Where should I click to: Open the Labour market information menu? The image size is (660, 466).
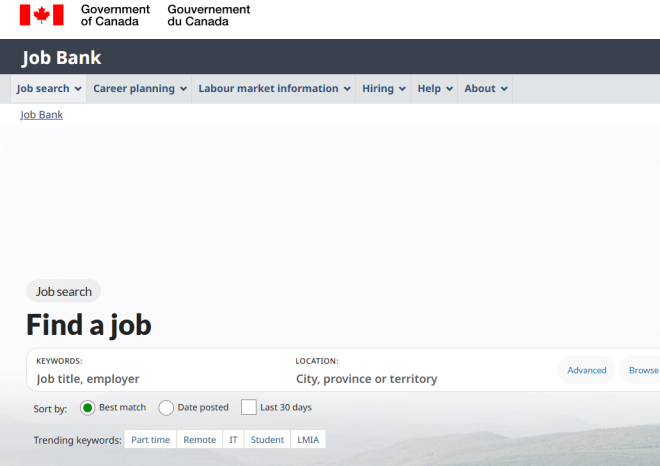pos(274,89)
